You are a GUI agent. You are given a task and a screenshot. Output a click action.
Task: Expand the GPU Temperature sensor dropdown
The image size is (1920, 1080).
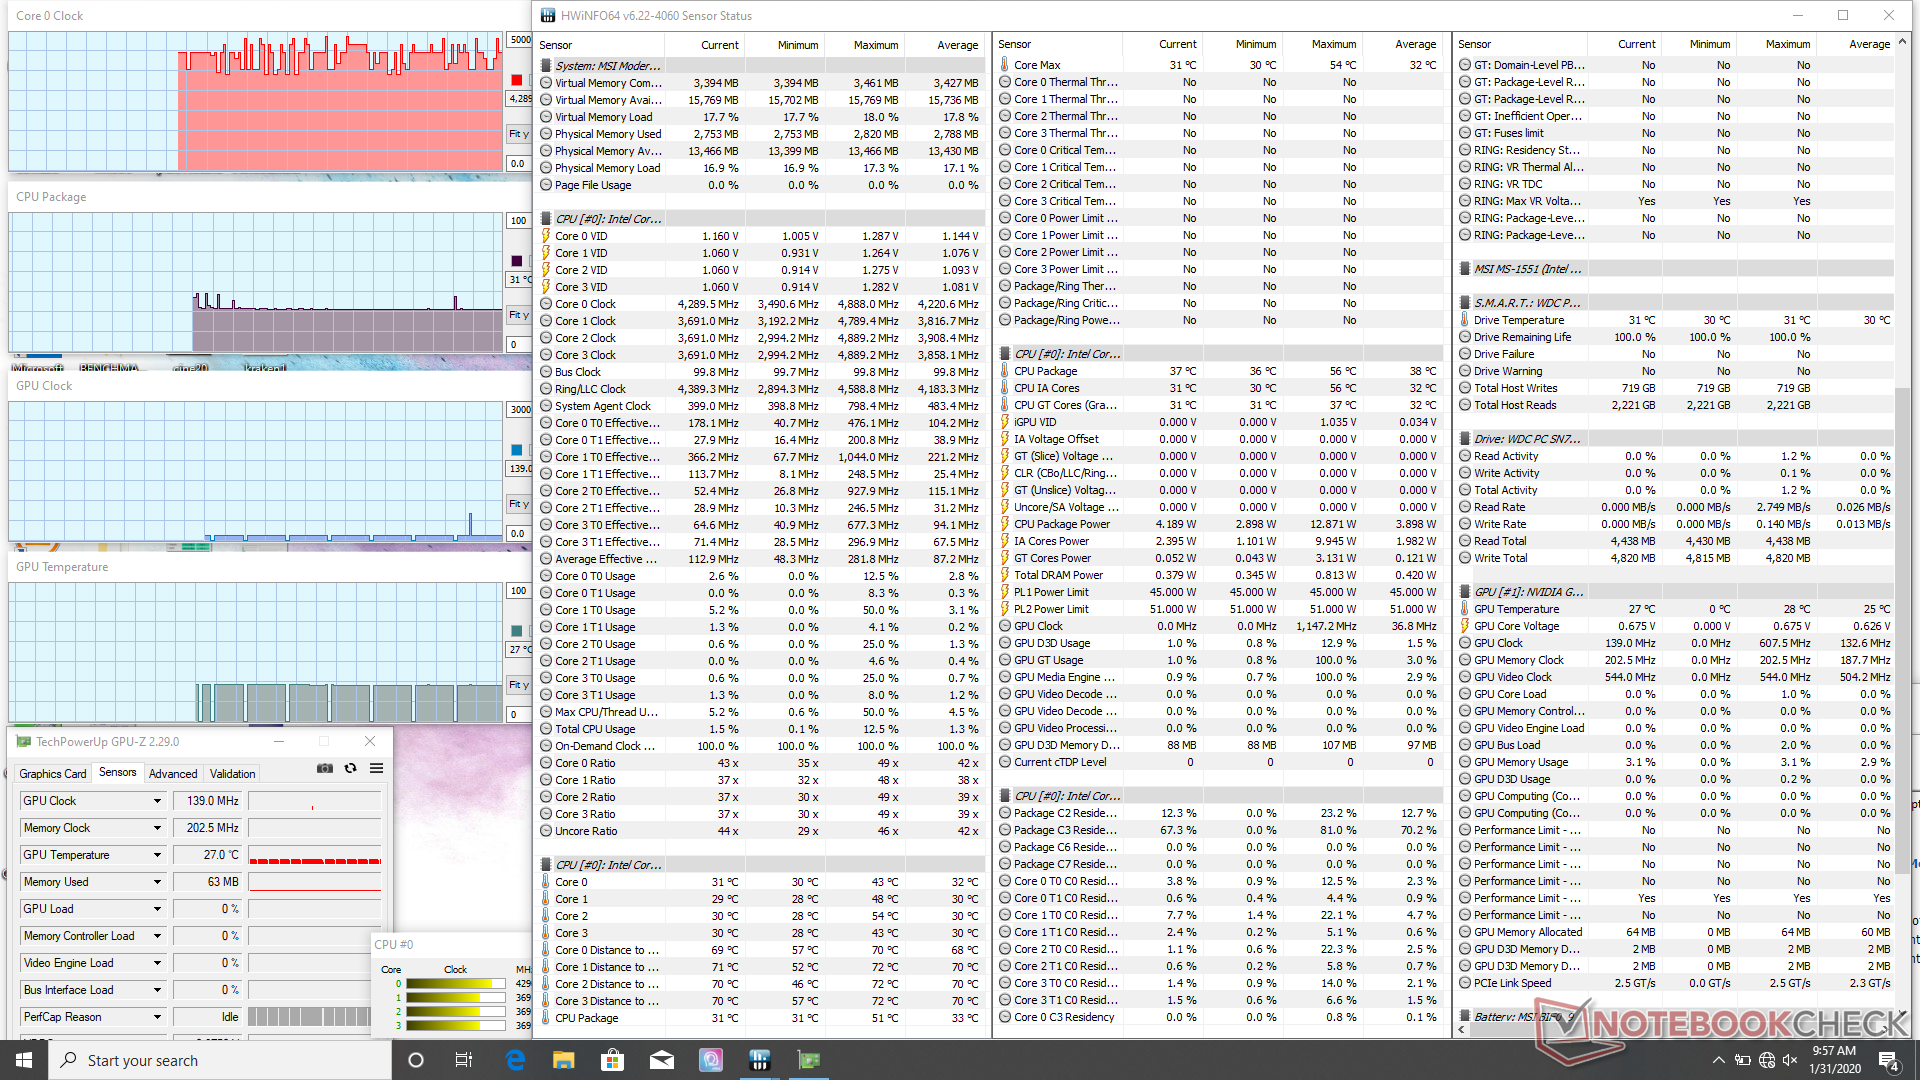click(x=157, y=855)
